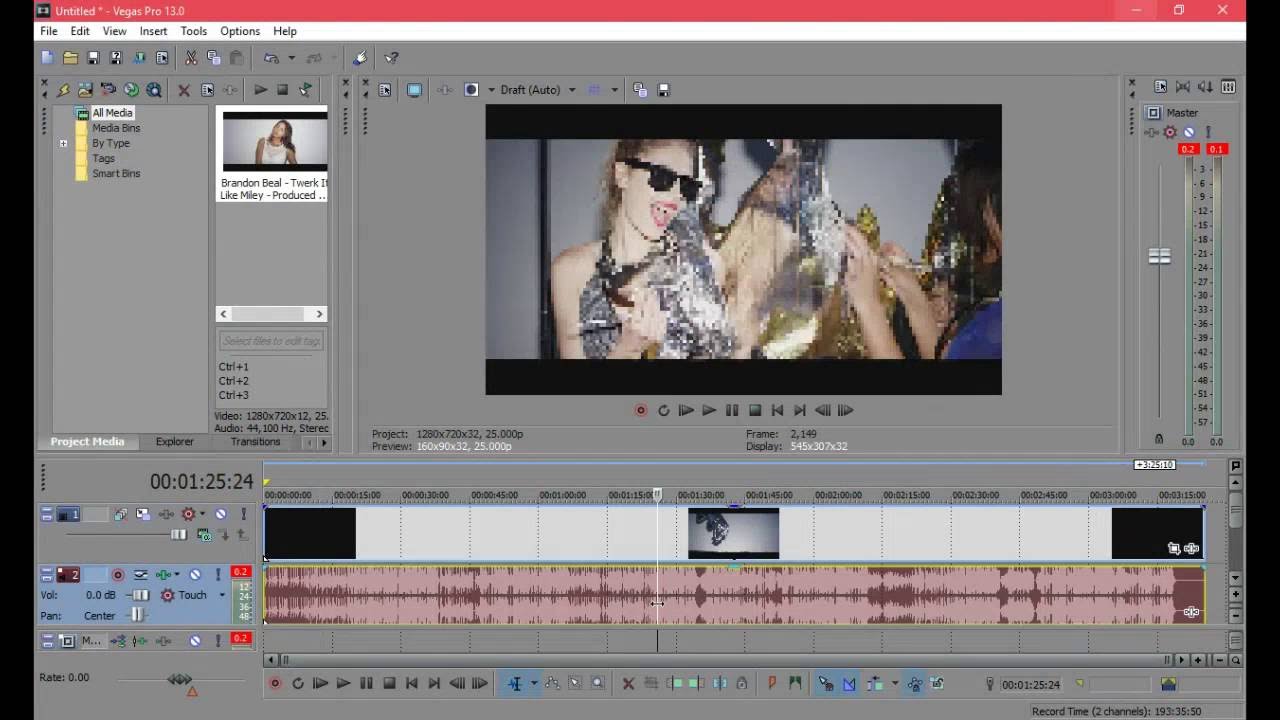The image size is (1280, 720).
Task: Select the Envelope edit tool in timeline toolbar
Action: click(552, 684)
